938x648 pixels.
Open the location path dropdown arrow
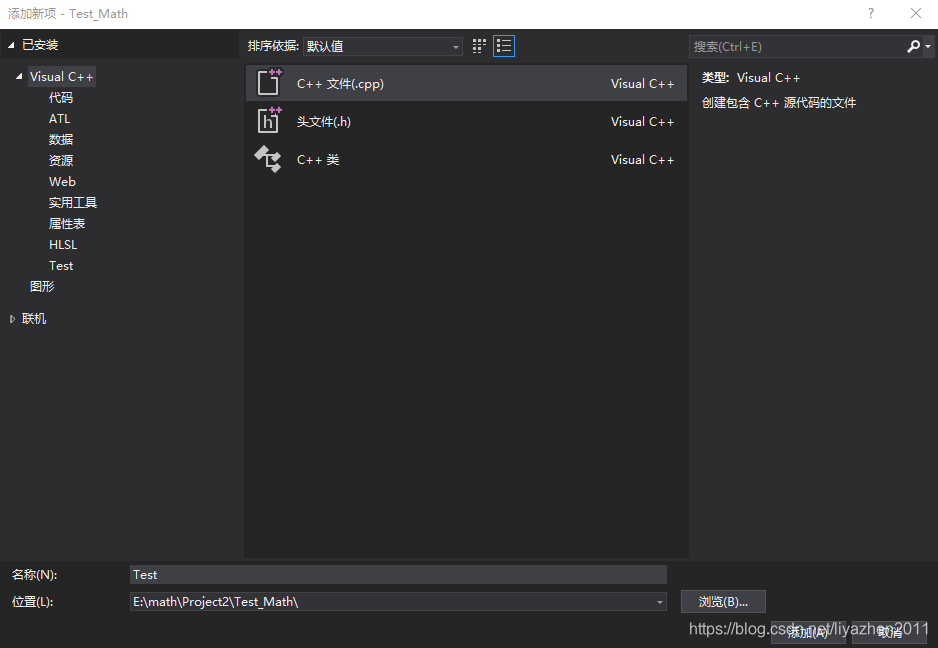(x=660, y=602)
